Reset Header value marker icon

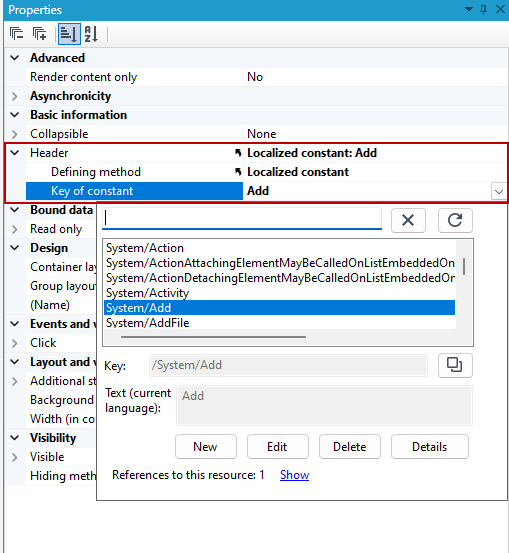pyautogui.click(x=238, y=153)
